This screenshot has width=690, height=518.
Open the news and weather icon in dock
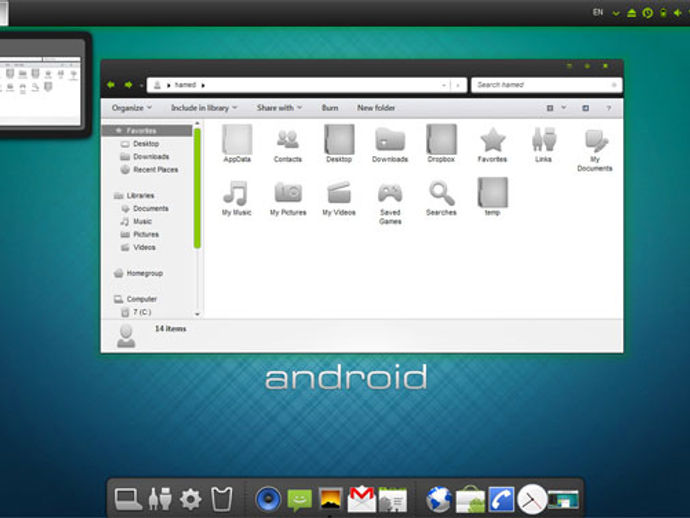393,500
